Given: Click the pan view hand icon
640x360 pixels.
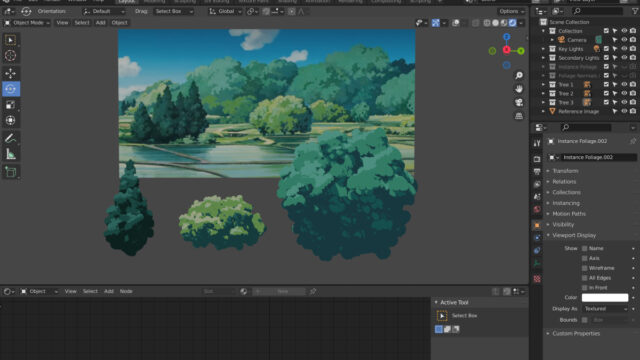Looking at the screenshot, I should coord(519,89).
